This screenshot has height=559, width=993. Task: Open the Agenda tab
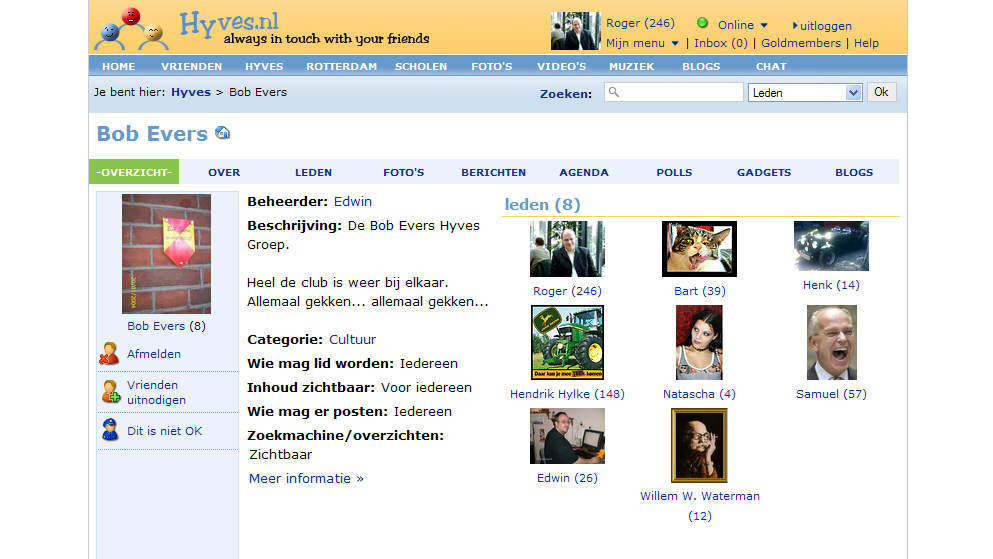click(584, 172)
